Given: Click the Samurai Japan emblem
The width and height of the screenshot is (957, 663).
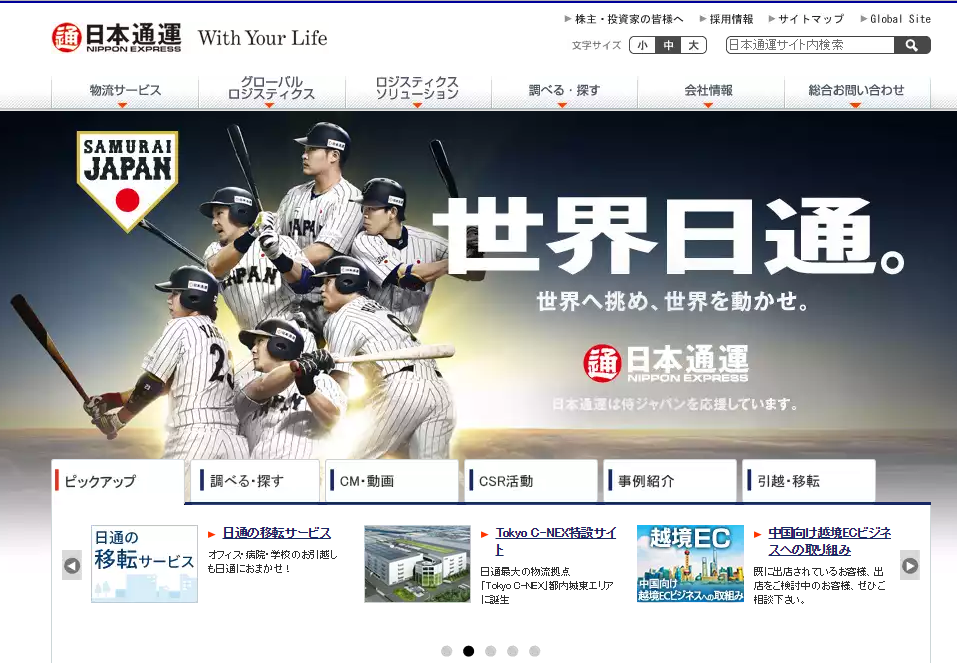Looking at the screenshot, I should coord(127,181).
